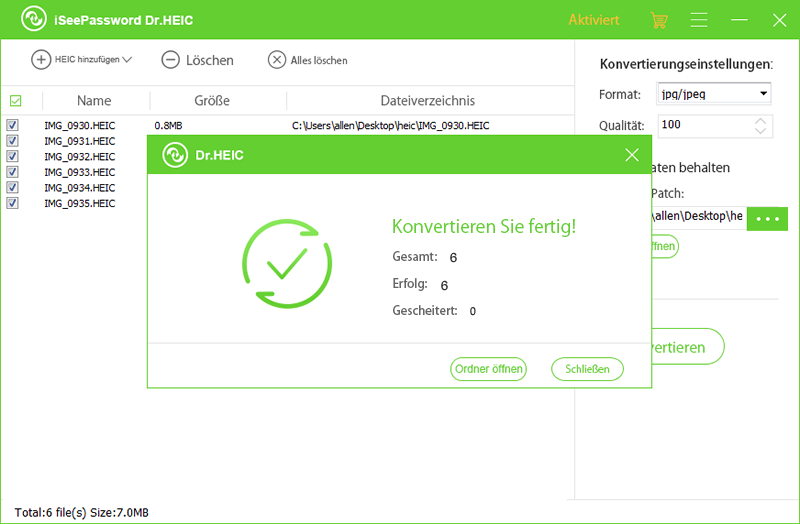Uncheck IMG_0934.HEIC checkbox
The height and width of the screenshot is (524, 800).
pos(12,187)
